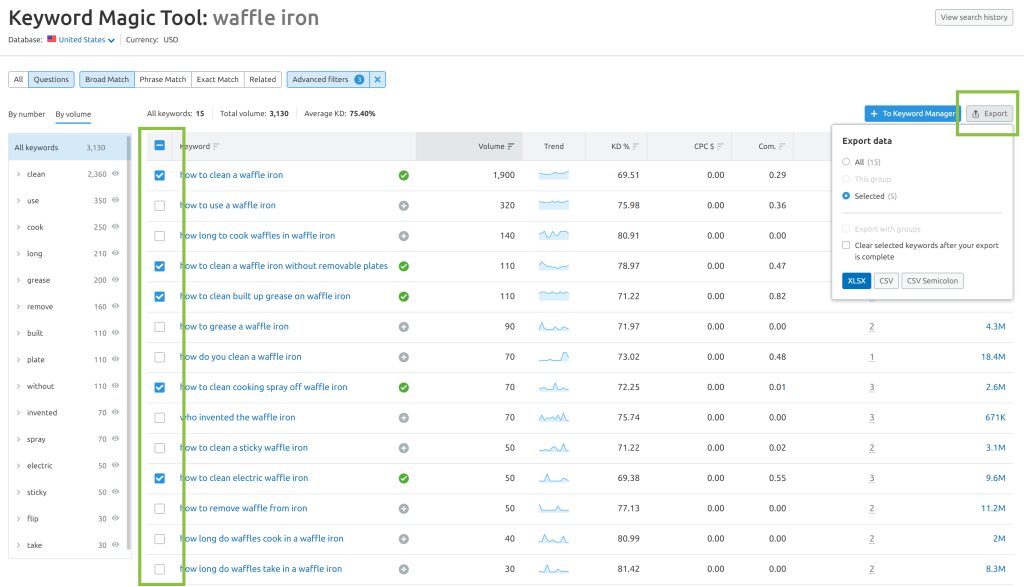The image size is (1024, 587).
Task: Open the United States database dropdown
Action: (x=86, y=40)
